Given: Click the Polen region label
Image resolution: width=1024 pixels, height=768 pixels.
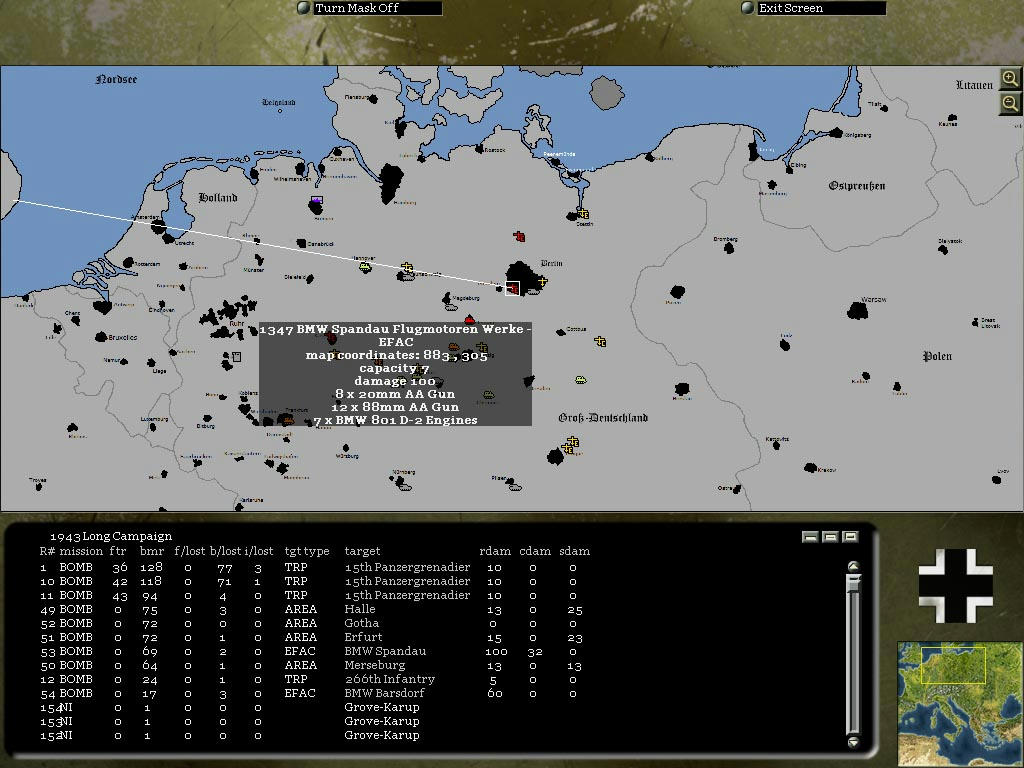Looking at the screenshot, I should coord(937,356).
